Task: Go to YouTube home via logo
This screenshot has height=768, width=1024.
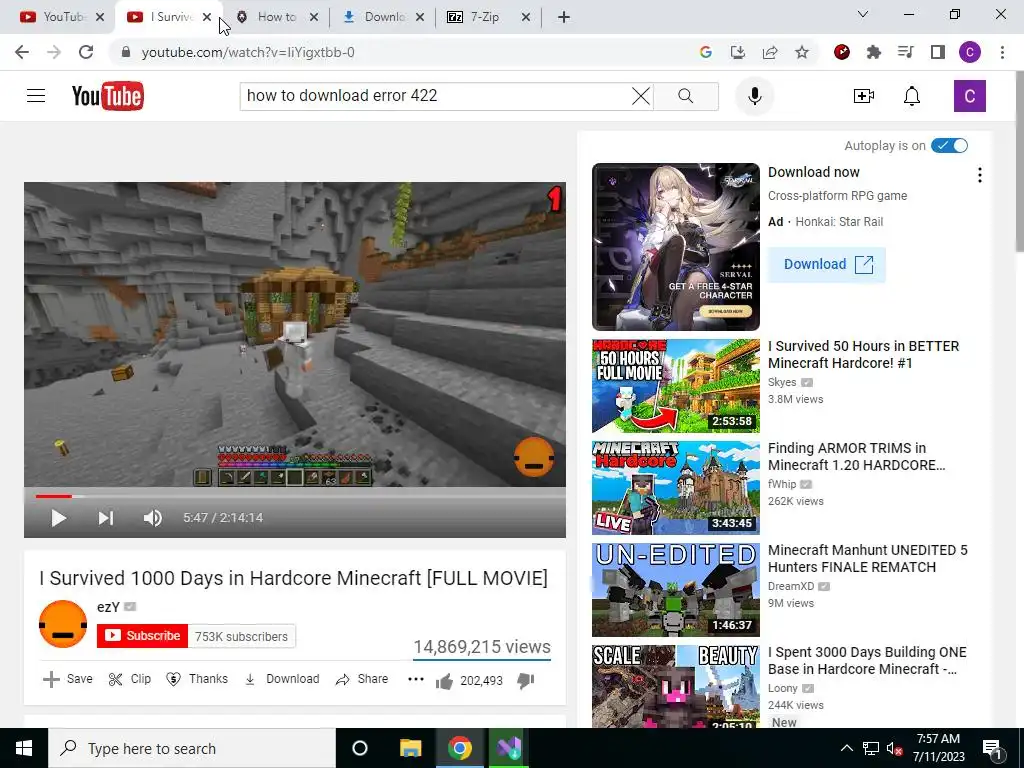Action: tap(108, 96)
